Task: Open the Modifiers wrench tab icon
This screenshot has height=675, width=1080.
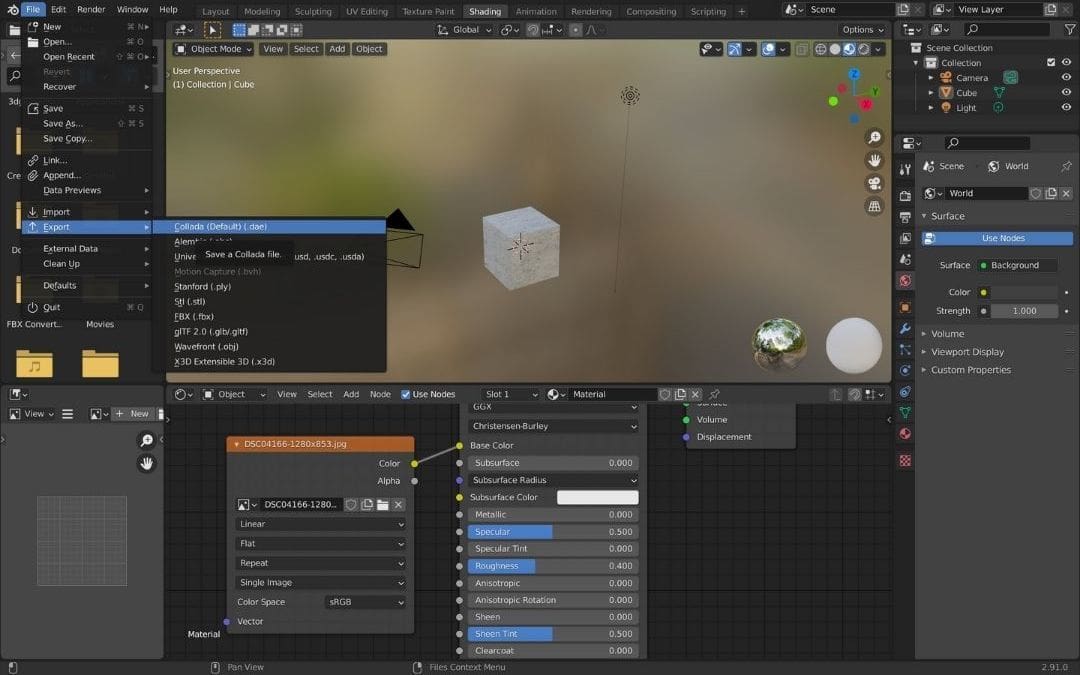Action: pyautogui.click(x=905, y=329)
